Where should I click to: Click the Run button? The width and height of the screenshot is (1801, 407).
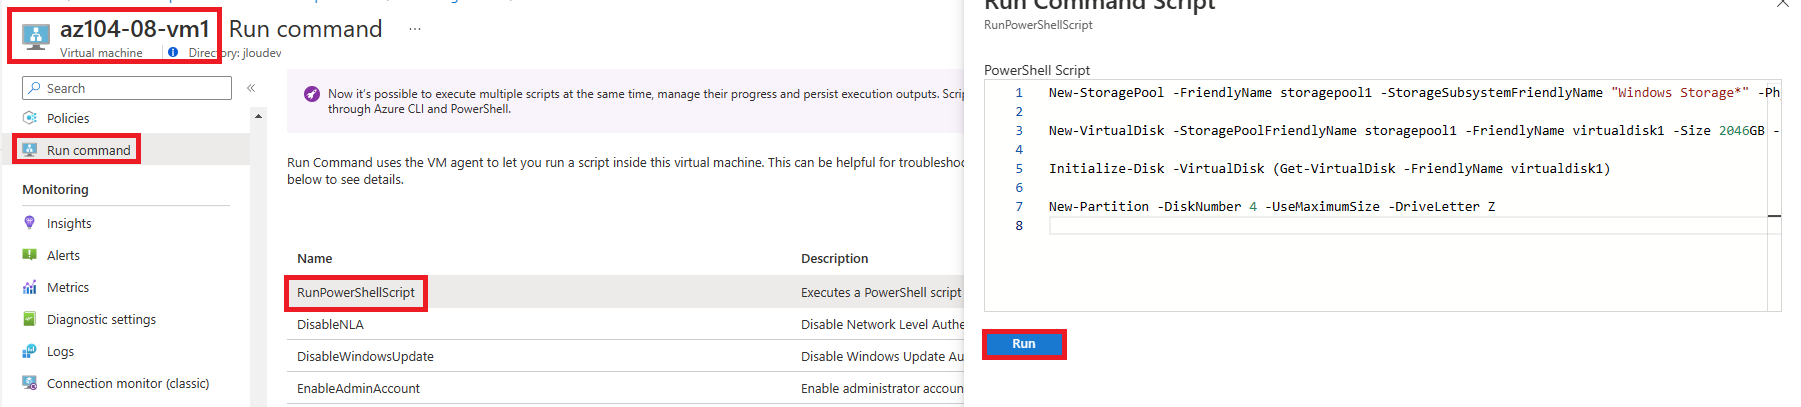[x=1024, y=344]
